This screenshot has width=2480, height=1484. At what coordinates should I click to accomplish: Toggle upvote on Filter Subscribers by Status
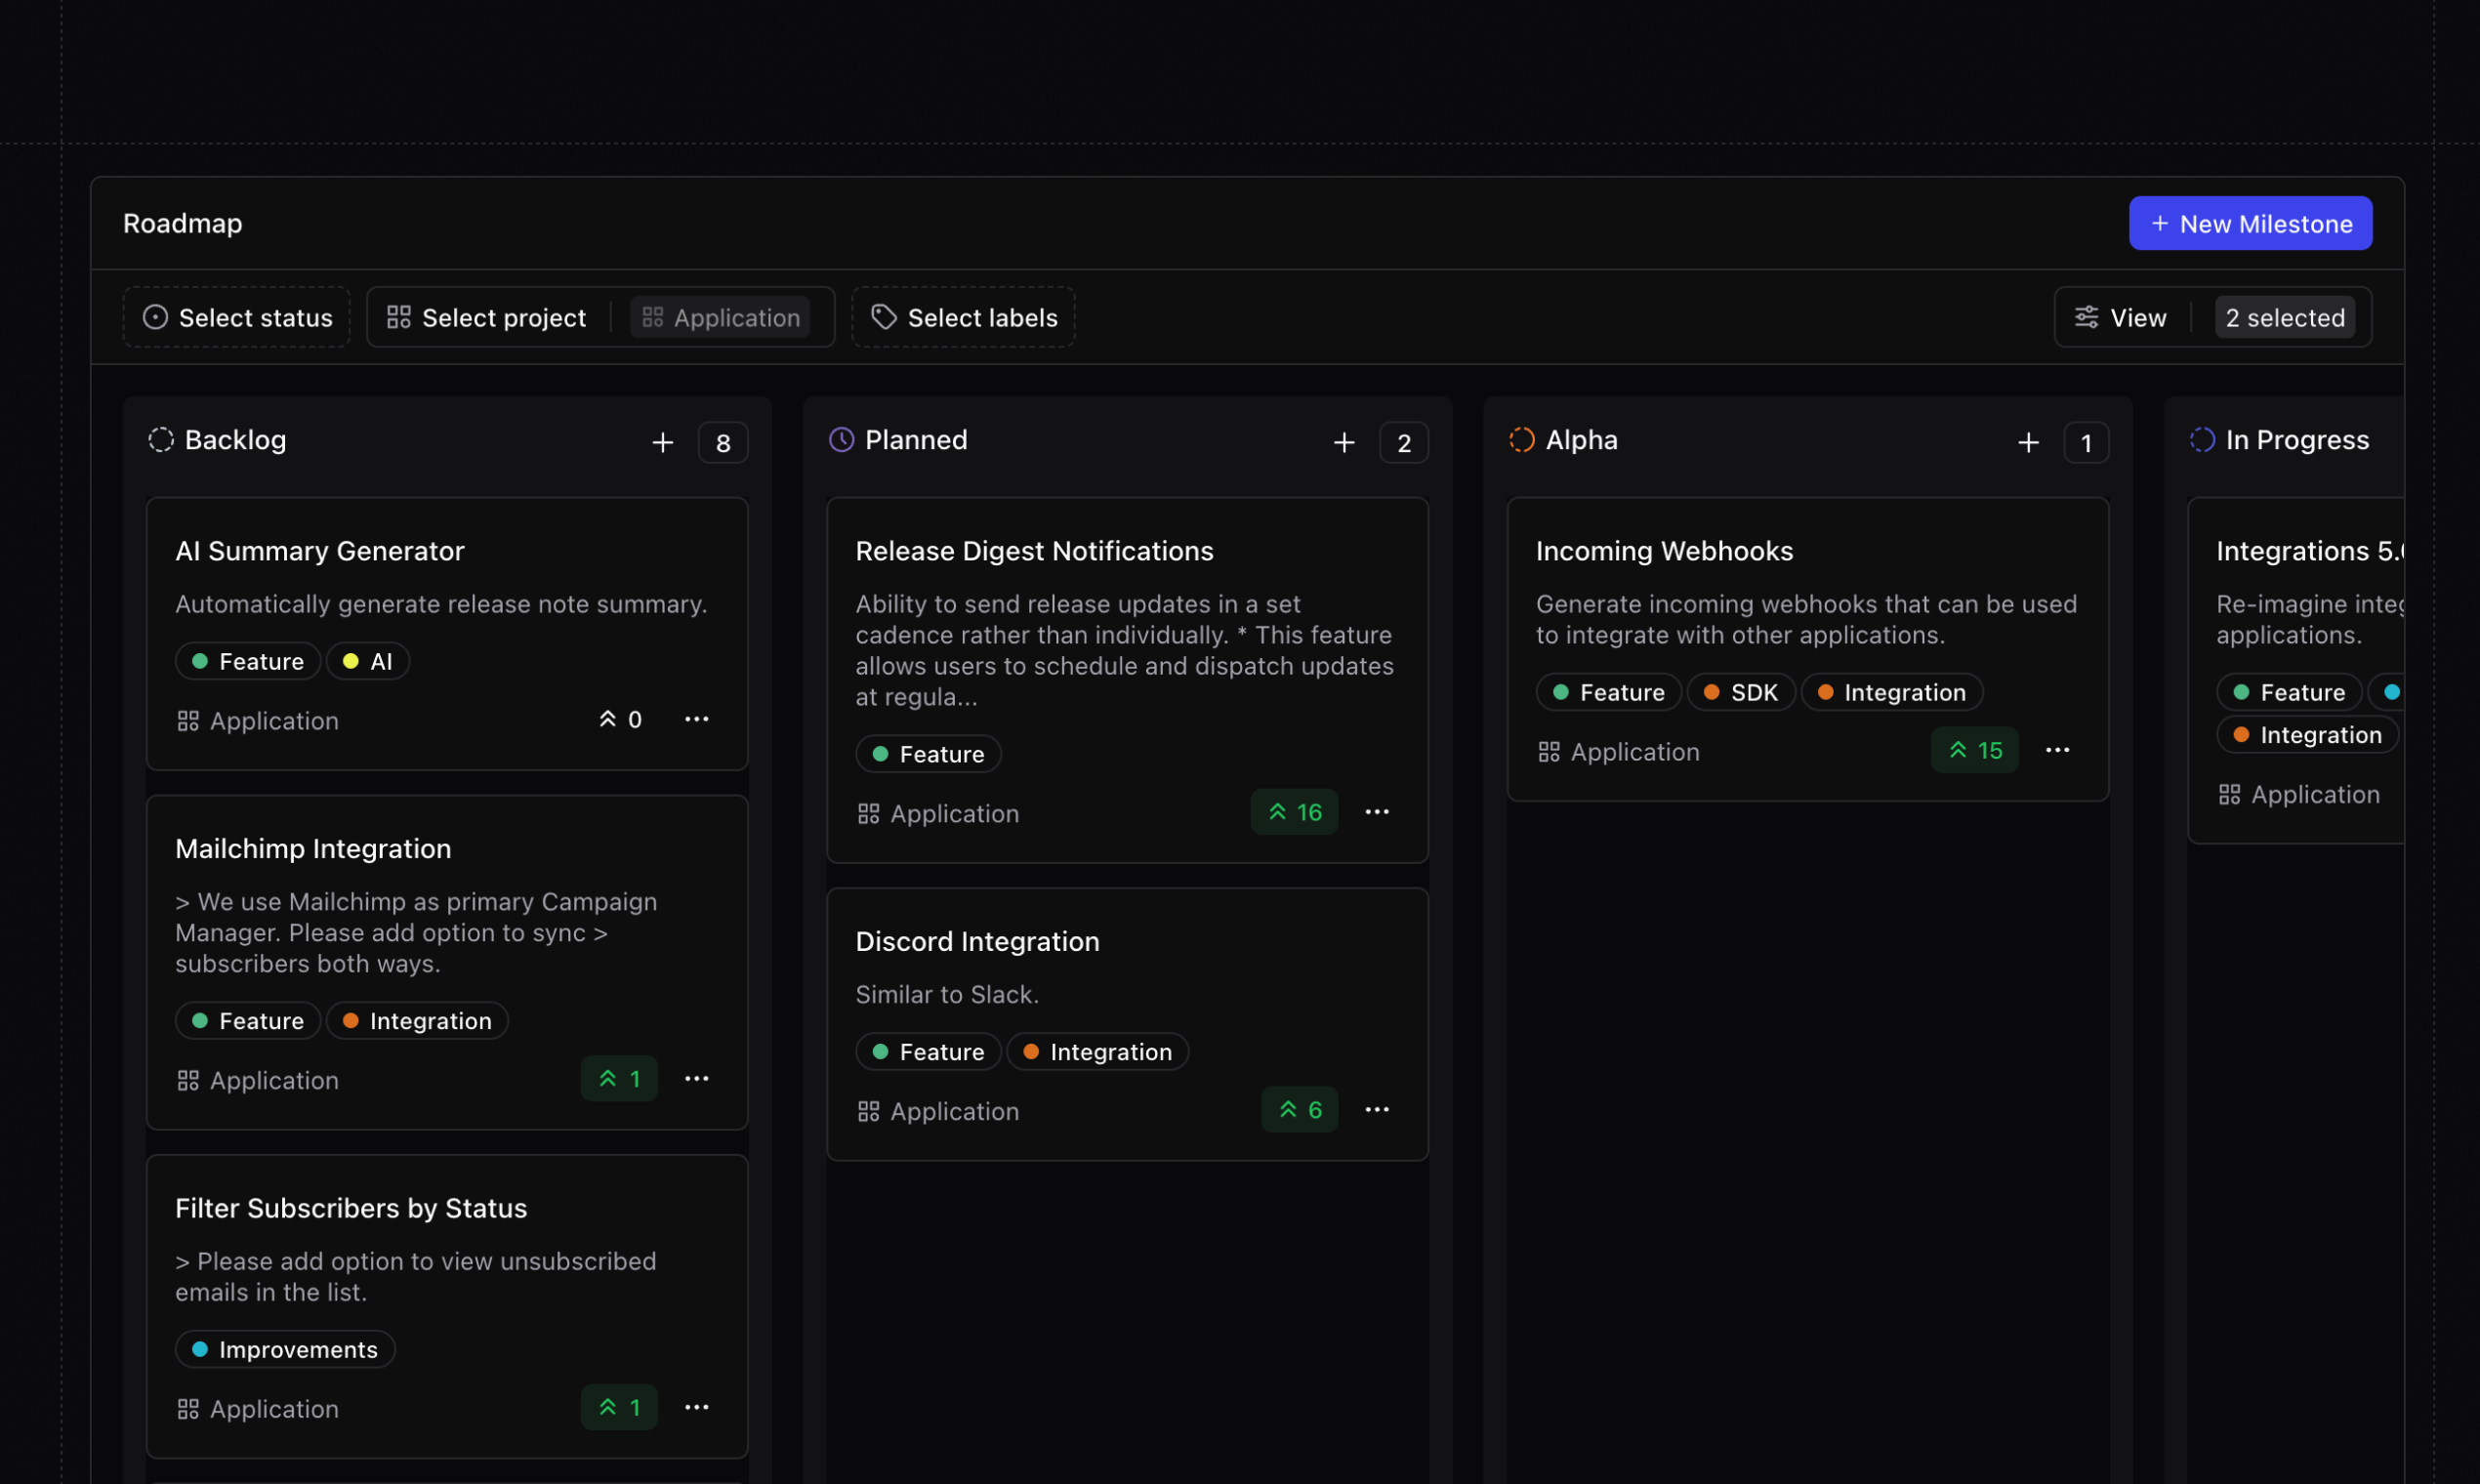tap(619, 1407)
